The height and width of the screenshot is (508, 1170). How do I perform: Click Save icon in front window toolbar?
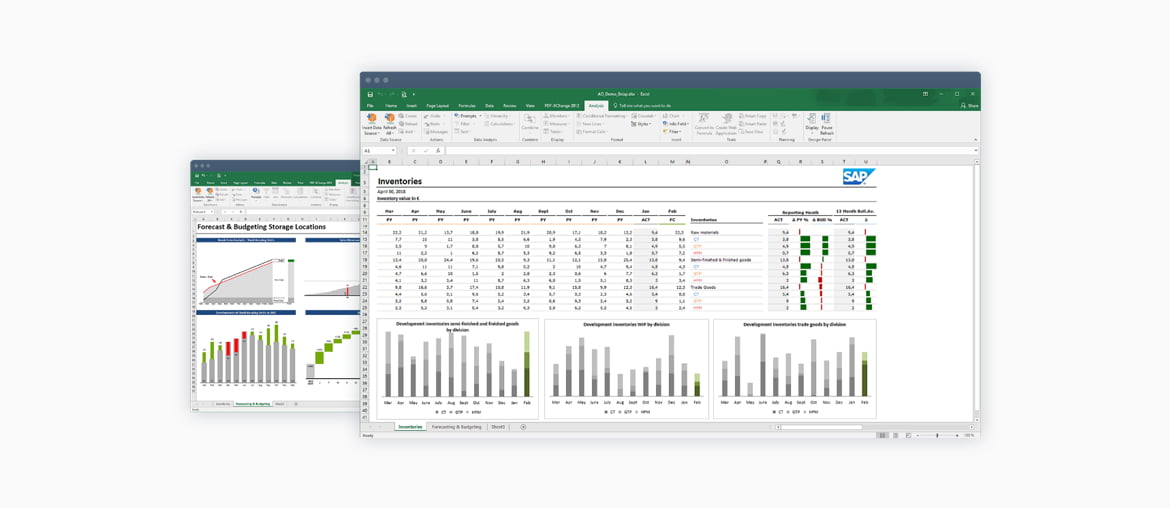point(370,95)
